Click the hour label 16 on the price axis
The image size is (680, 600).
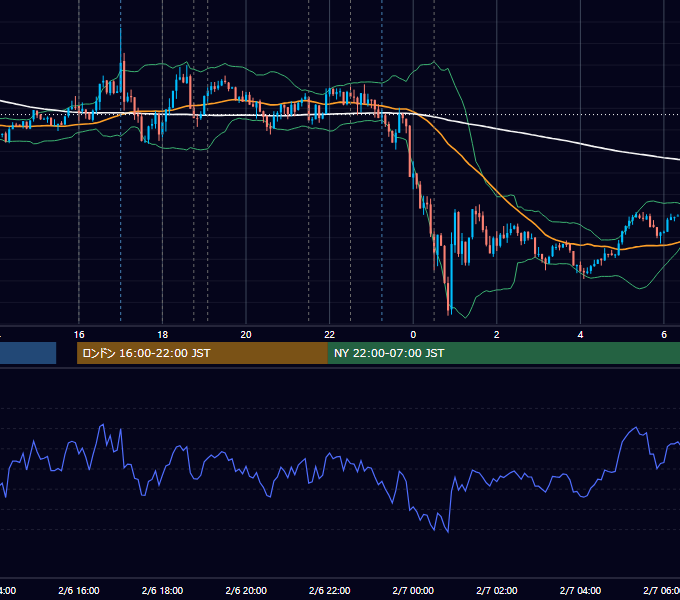pos(79,335)
